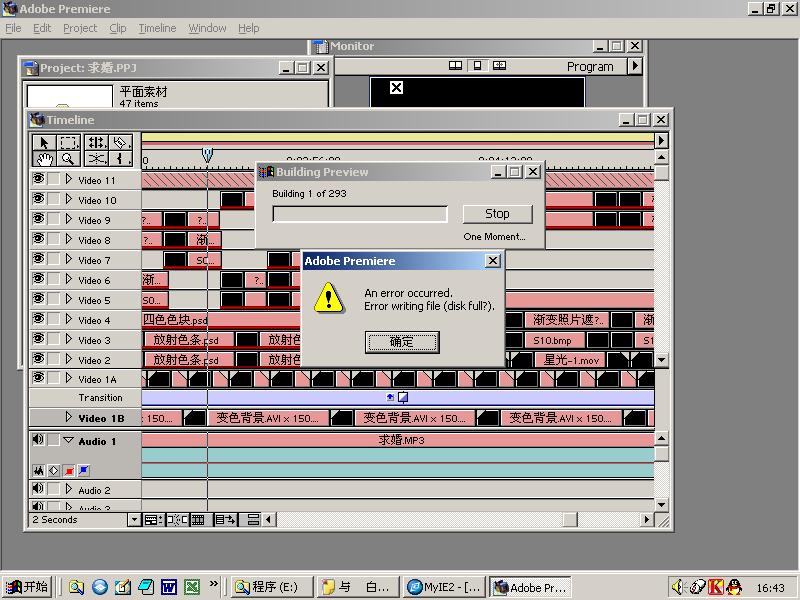Select the In Point tool
This screenshot has height=600, width=800.
pyautogui.click(x=120, y=159)
